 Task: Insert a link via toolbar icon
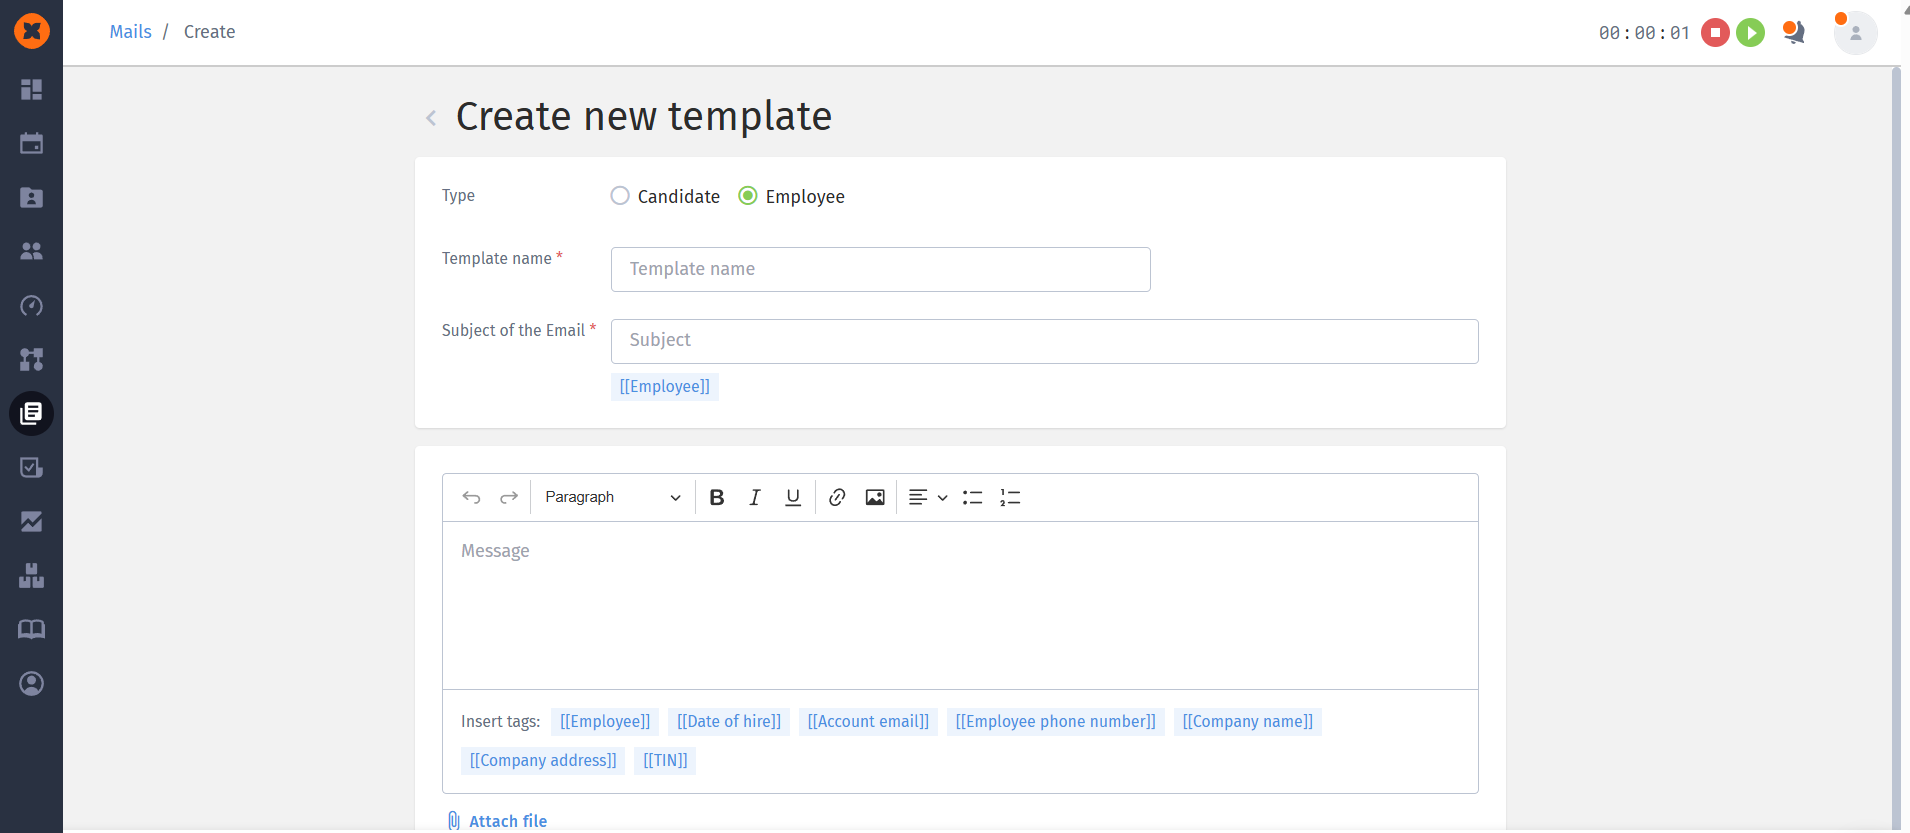tap(837, 498)
